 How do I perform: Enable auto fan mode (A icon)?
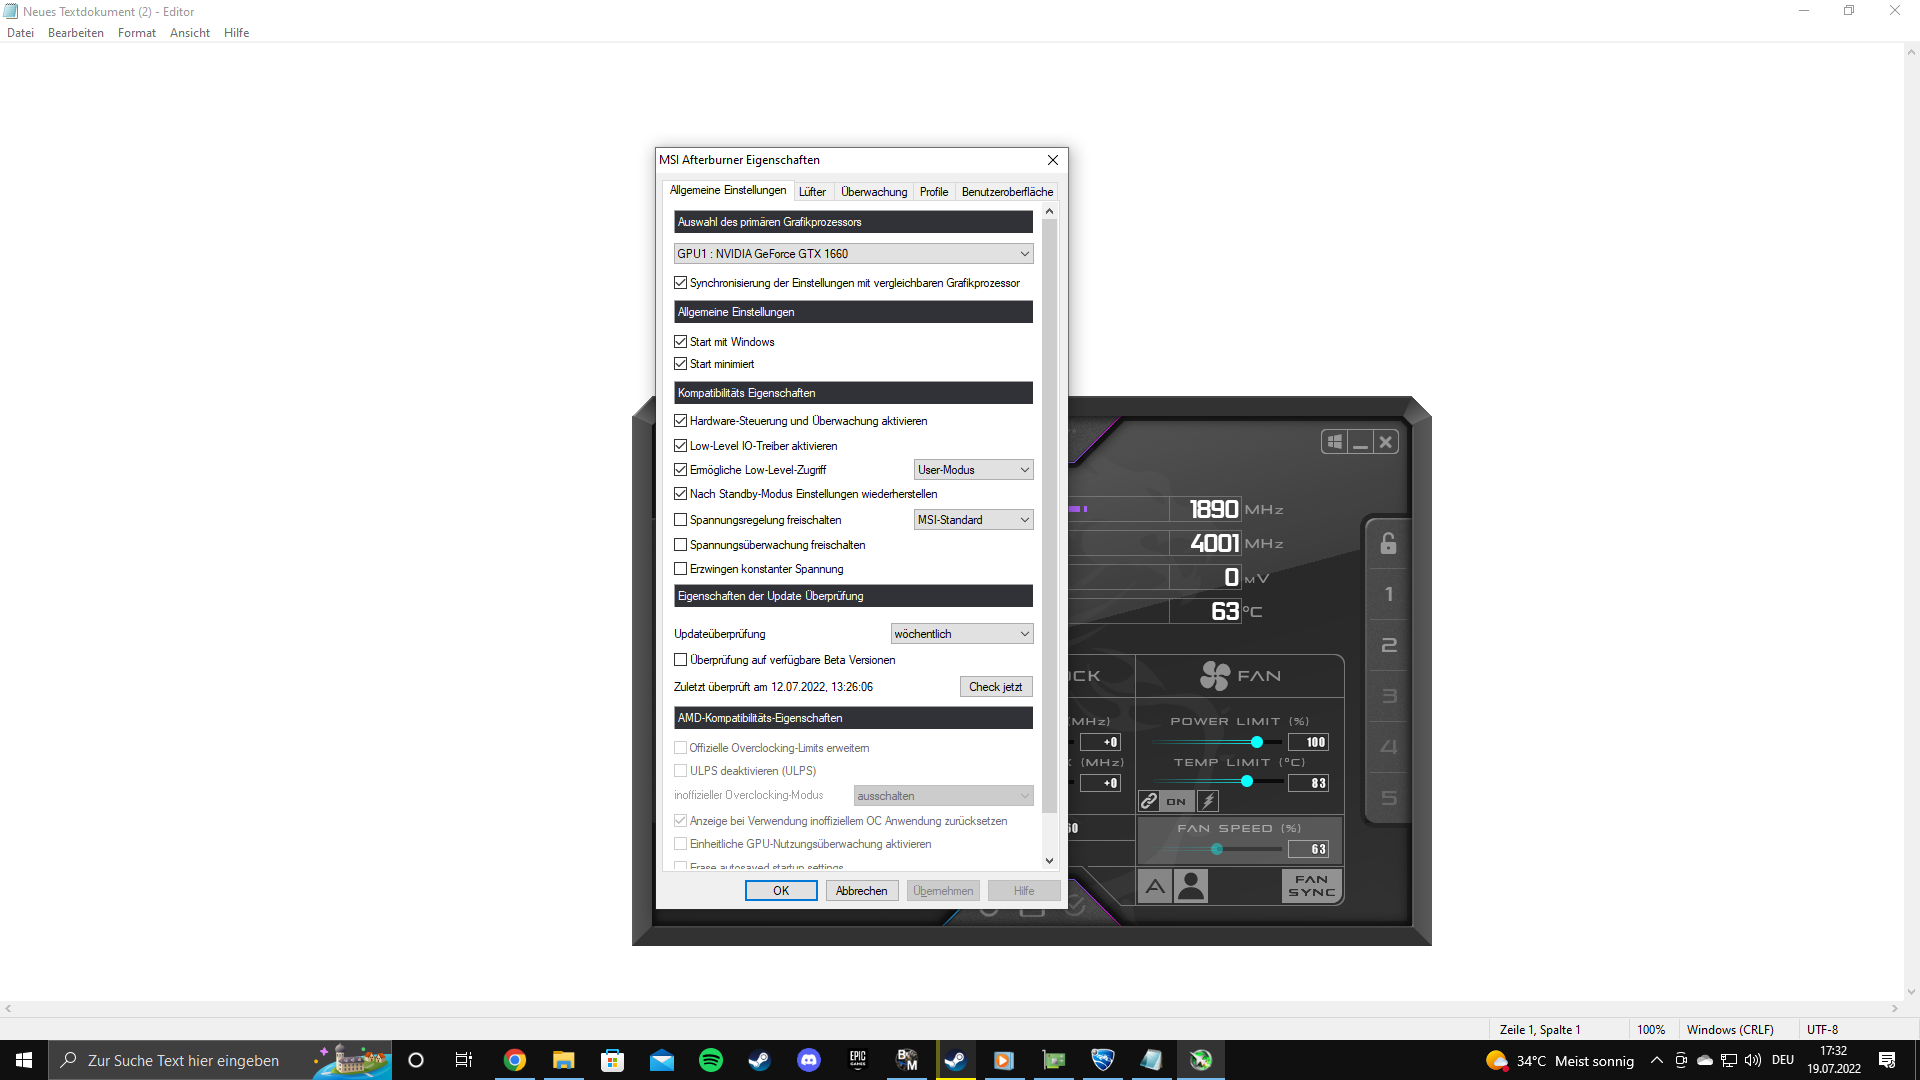click(1155, 886)
